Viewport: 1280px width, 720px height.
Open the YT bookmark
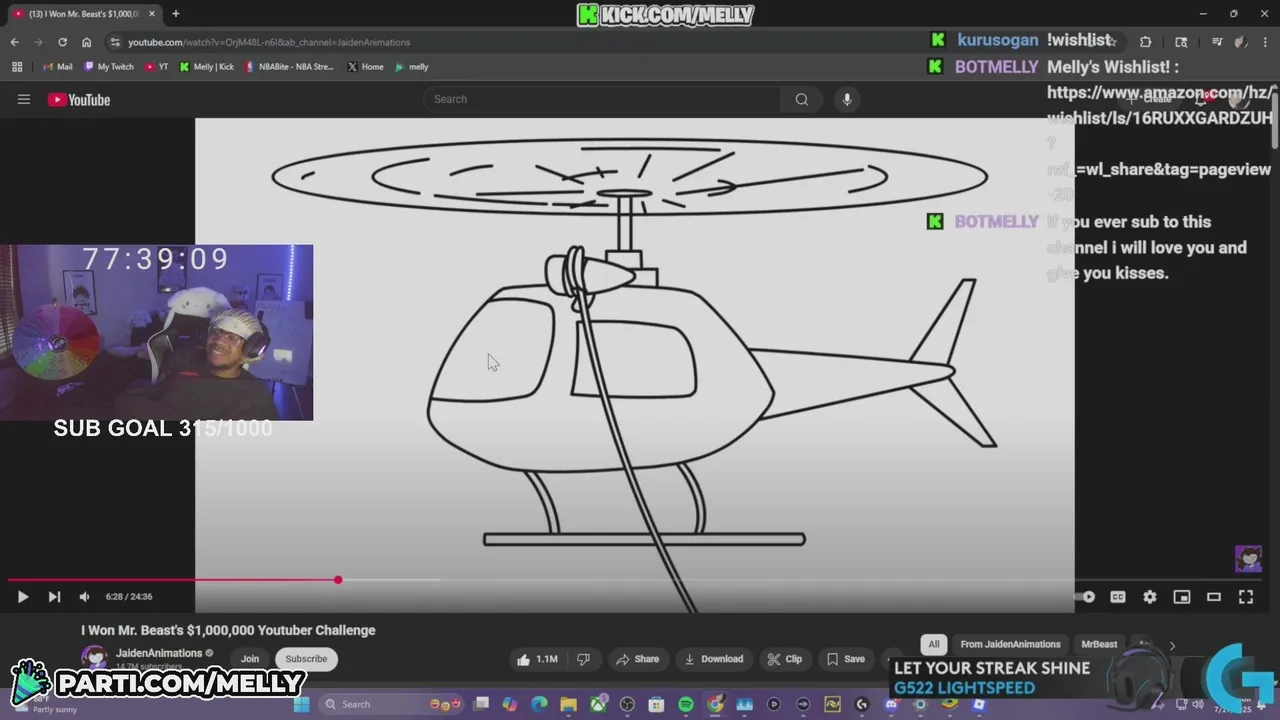click(157, 67)
